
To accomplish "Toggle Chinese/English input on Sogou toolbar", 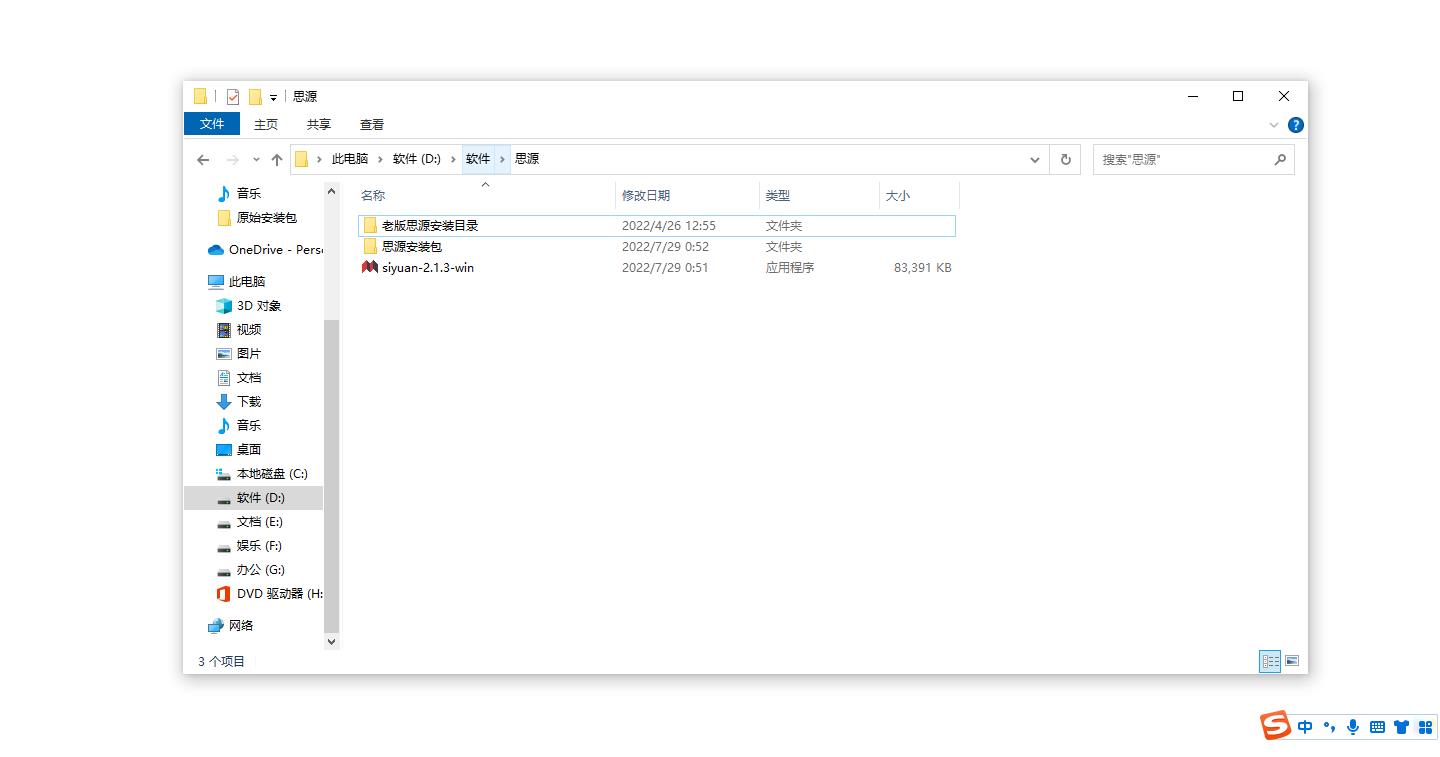I will pyautogui.click(x=1304, y=727).
